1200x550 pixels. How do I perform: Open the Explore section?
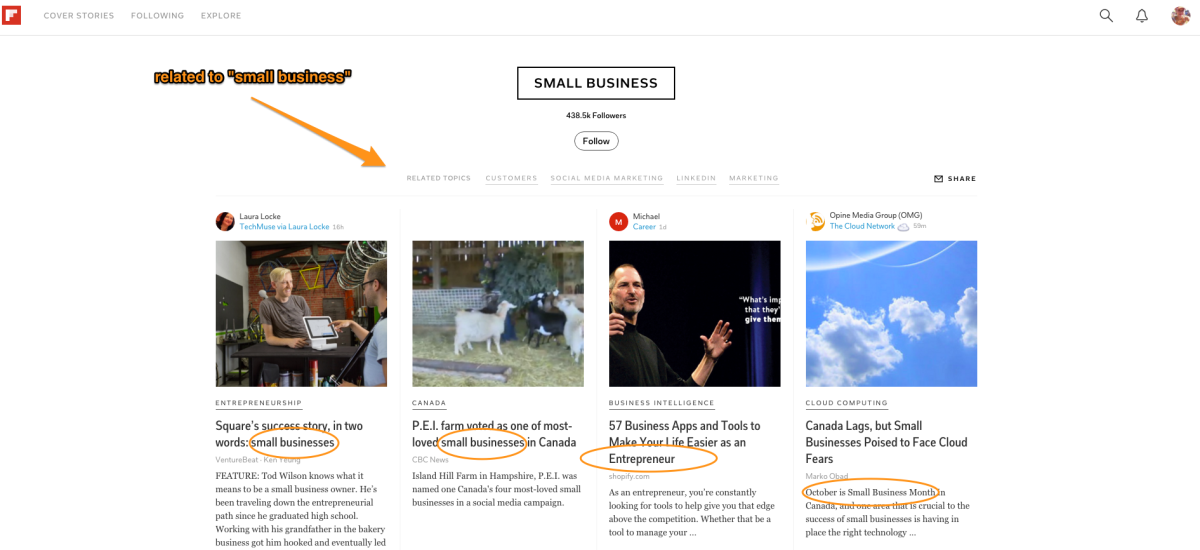(221, 16)
